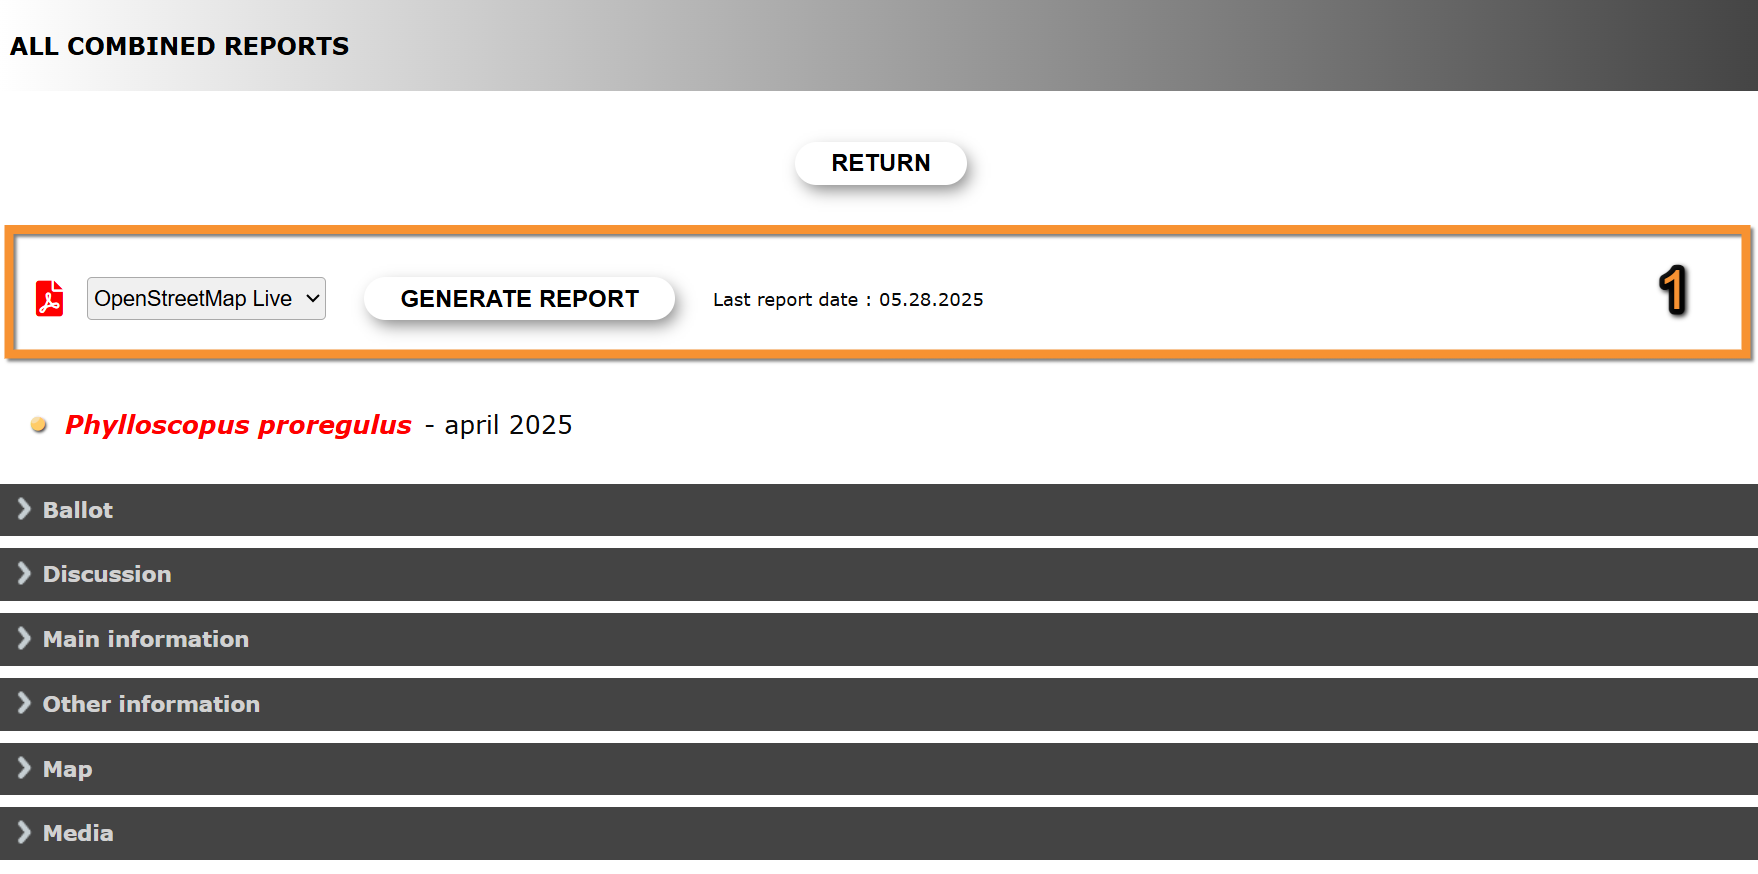The image size is (1758, 874).
Task: Click the chevron arrow next to Discussion
Action: point(24,574)
